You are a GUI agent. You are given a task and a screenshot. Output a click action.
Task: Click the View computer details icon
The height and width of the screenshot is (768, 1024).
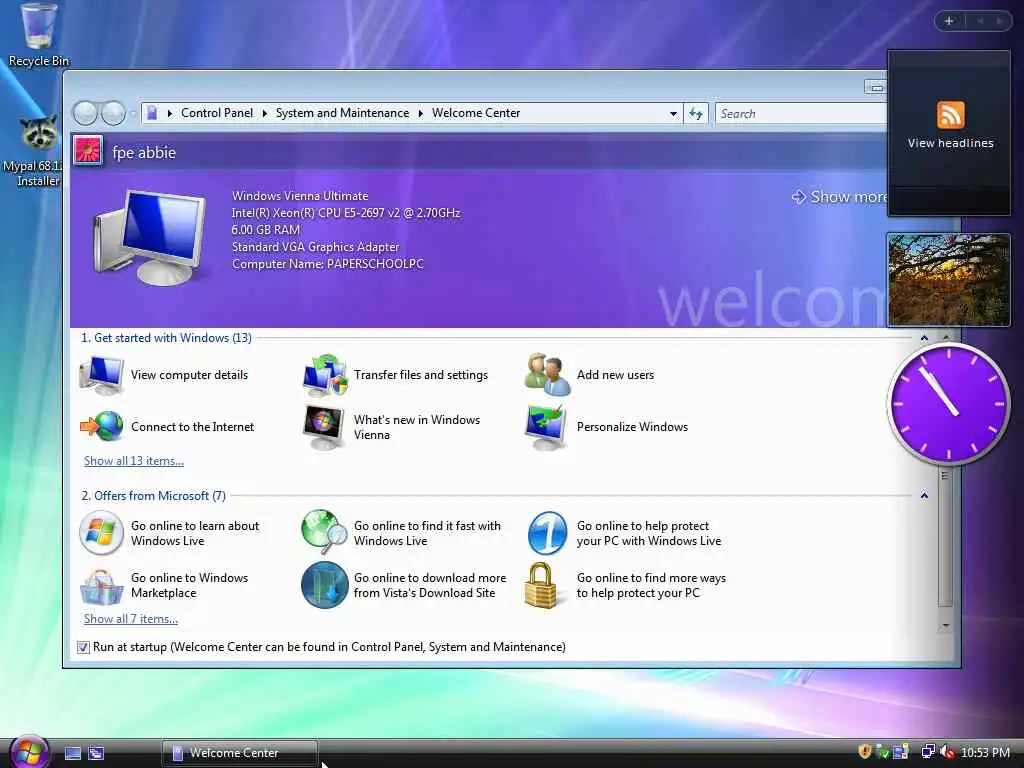coord(101,375)
